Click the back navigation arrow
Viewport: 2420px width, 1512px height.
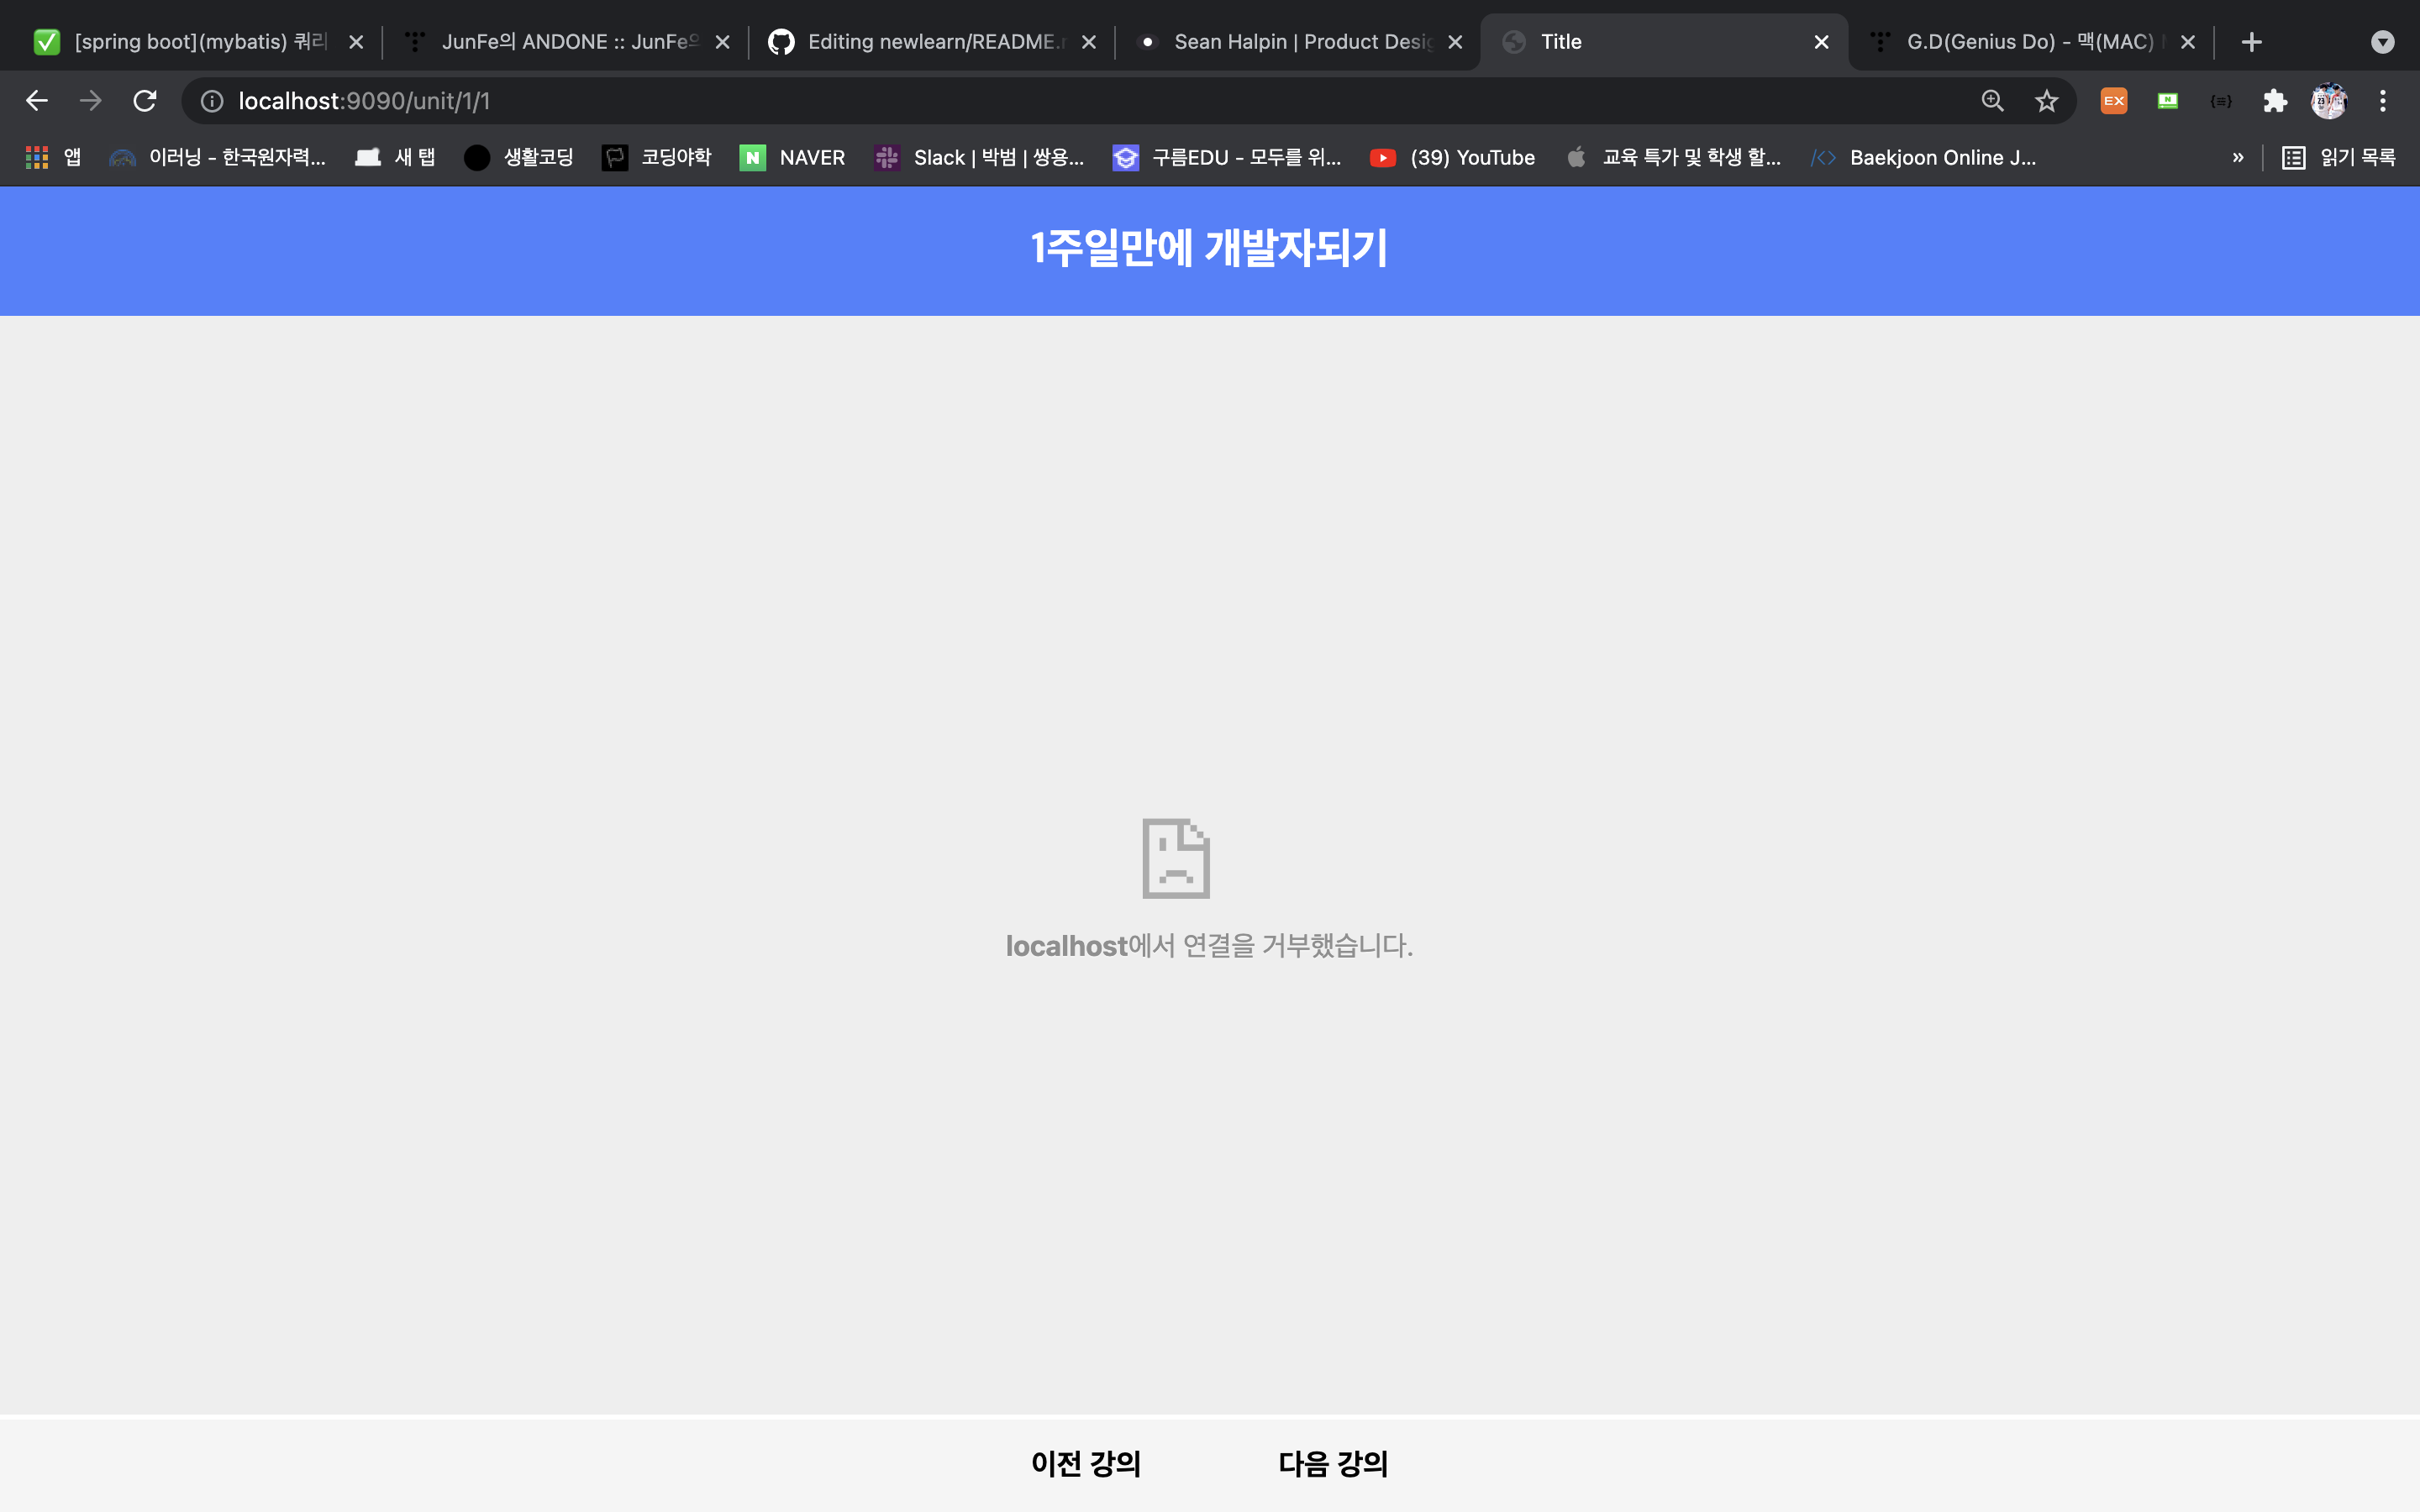coord(37,100)
